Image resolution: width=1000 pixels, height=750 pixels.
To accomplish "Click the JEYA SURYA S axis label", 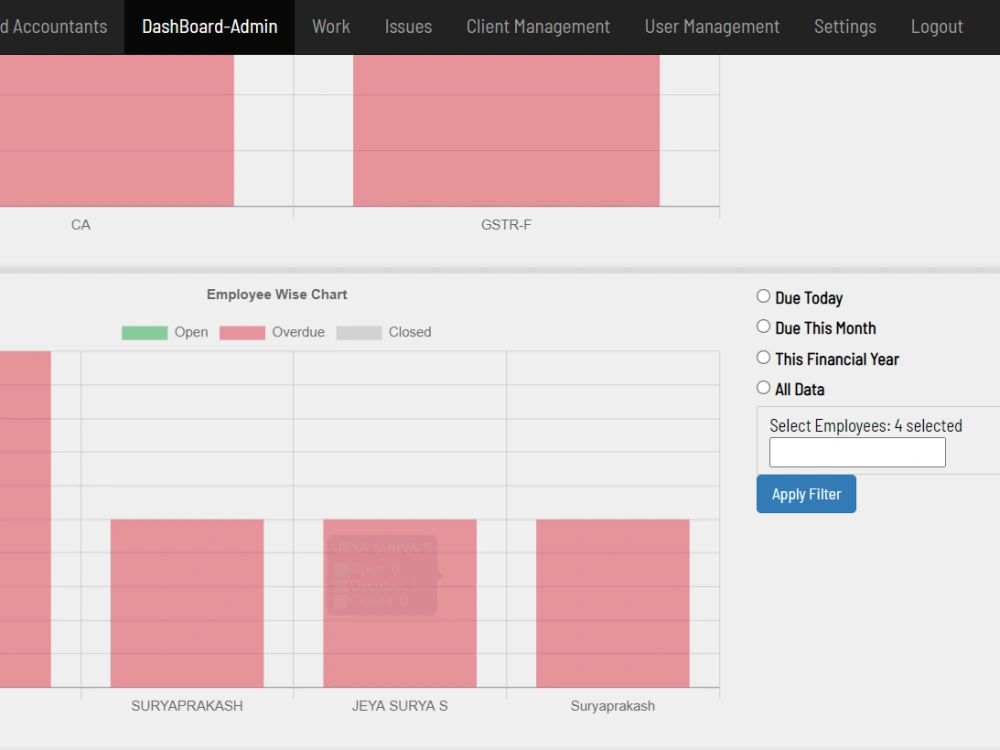I will coord(400,706).
